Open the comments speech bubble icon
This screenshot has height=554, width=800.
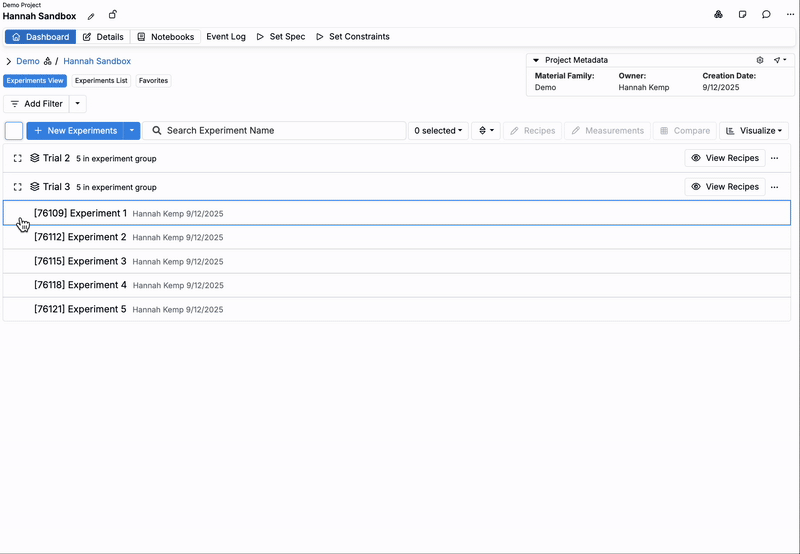click(766, 15)
